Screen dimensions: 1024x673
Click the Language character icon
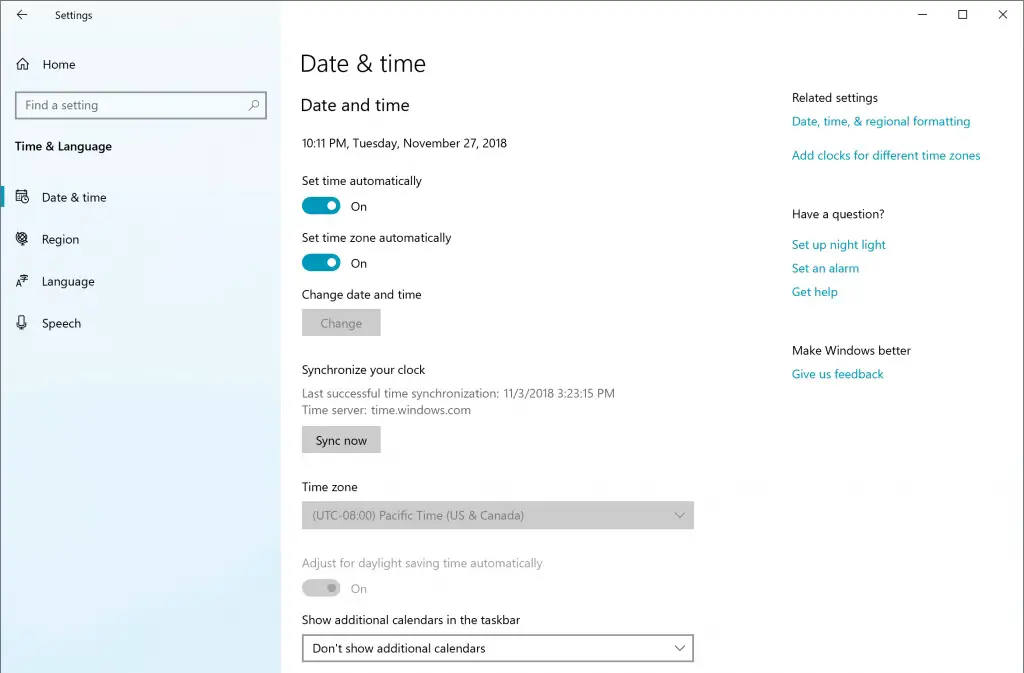[x=22, y=281]
